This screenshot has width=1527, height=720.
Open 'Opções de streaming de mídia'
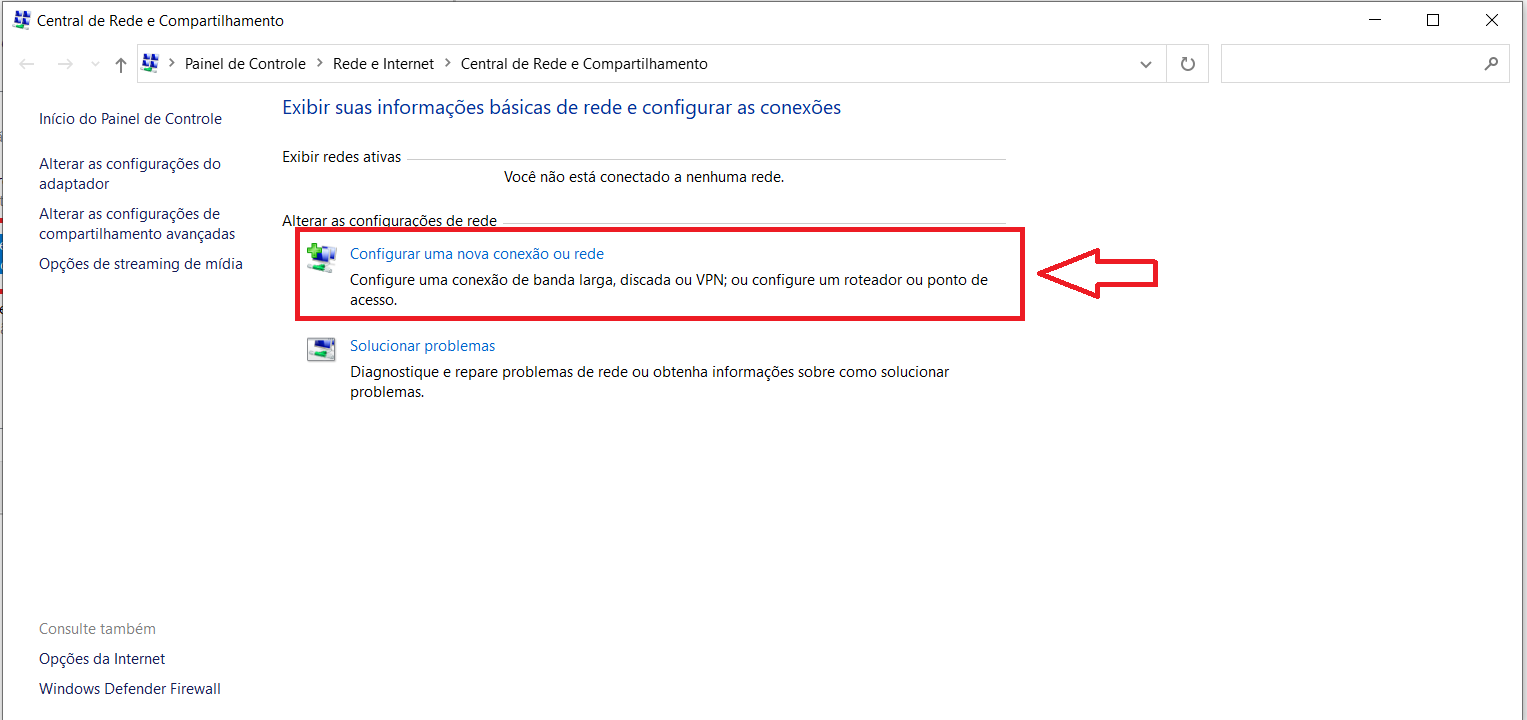pos(141,264)
